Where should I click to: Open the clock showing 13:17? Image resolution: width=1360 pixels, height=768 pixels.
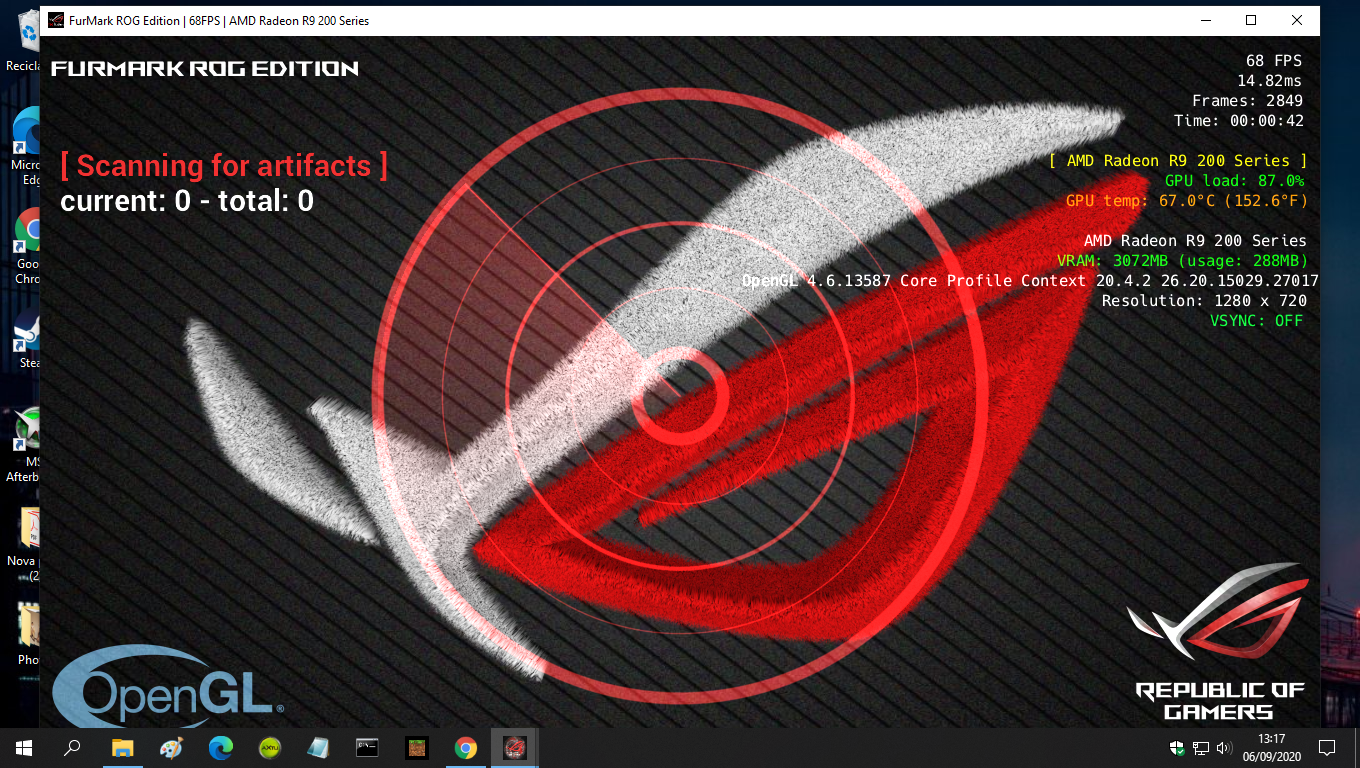click(1271, 747)
